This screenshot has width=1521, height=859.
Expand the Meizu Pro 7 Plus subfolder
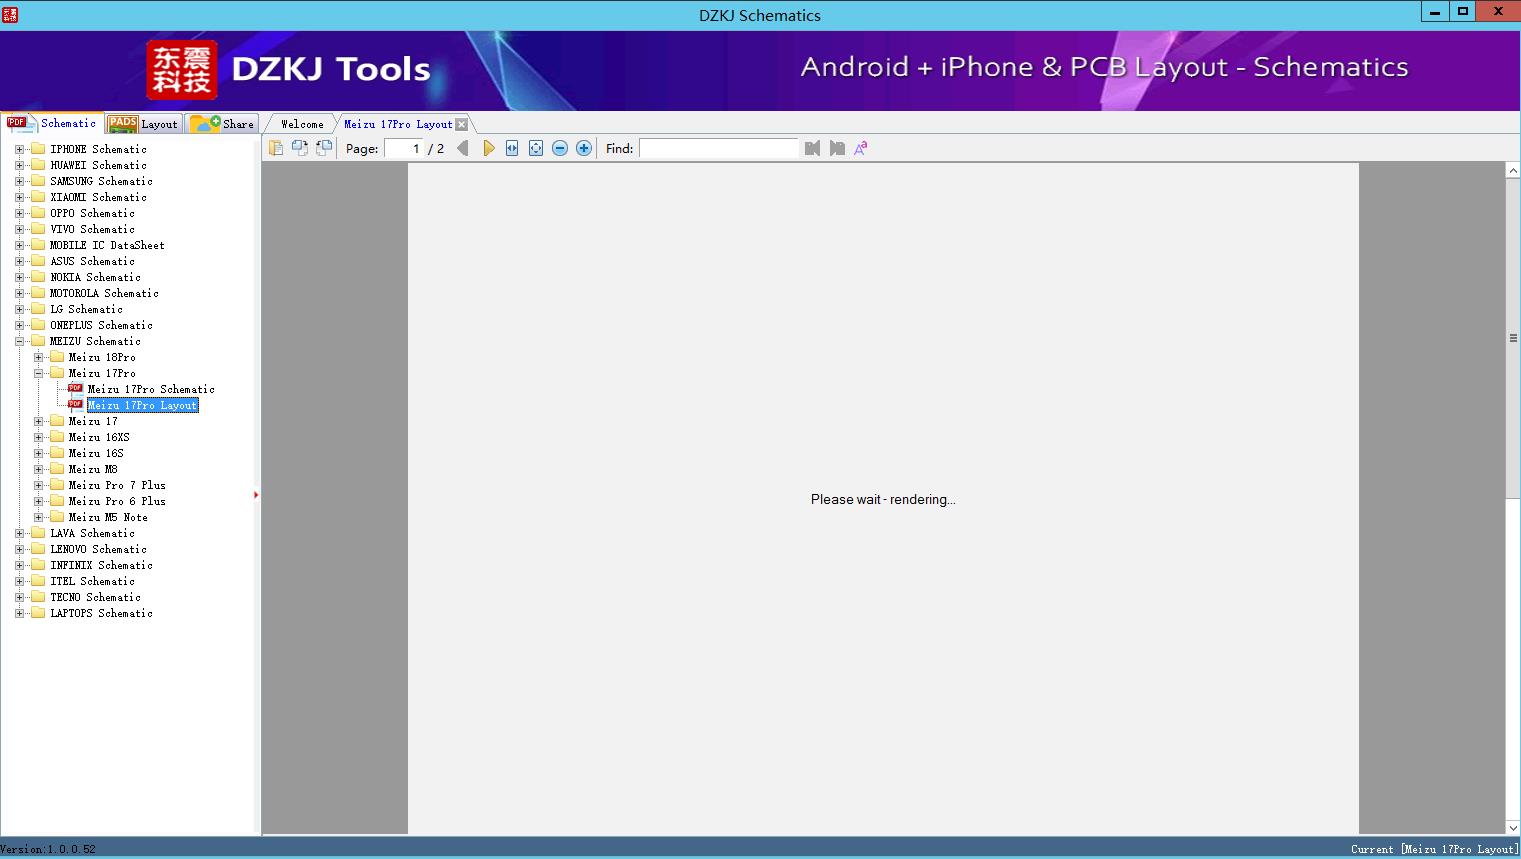tap(38, 485)
